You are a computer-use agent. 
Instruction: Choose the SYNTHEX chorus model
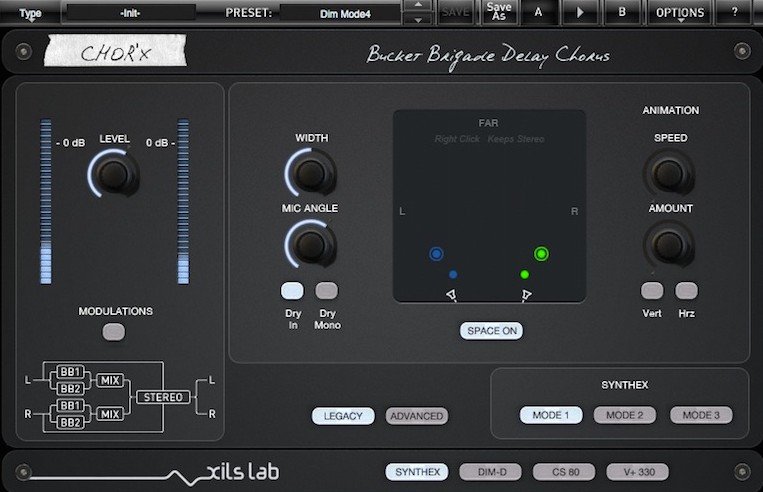pos(417,472)
